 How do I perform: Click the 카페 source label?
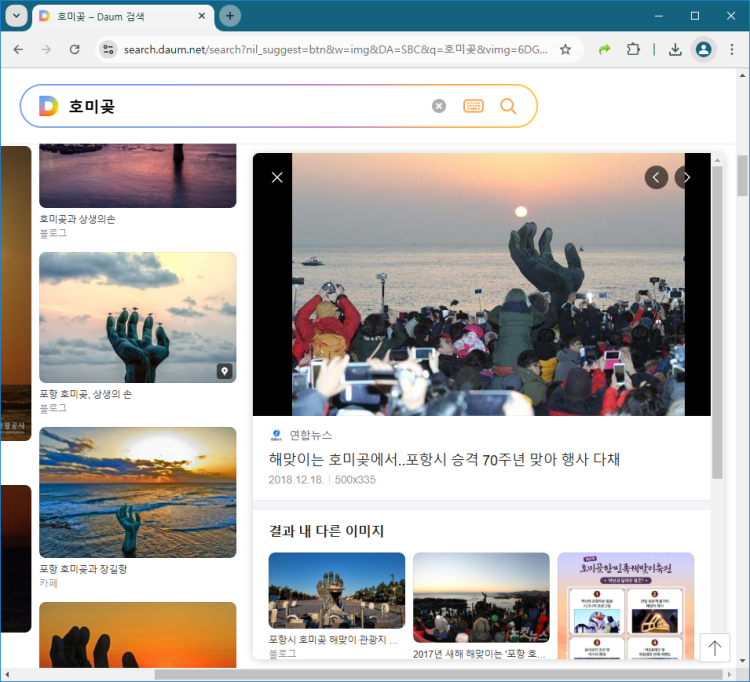click(x=48, y=583)
